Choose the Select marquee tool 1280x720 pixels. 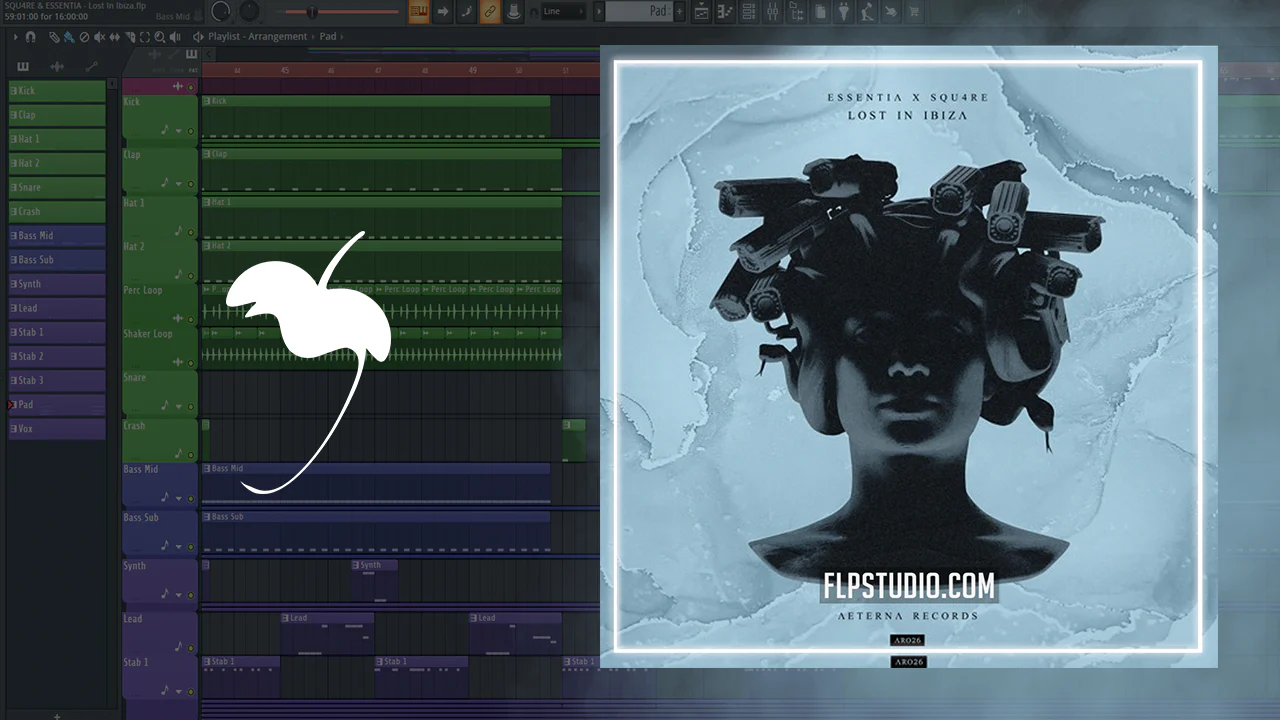coord(145,37)
